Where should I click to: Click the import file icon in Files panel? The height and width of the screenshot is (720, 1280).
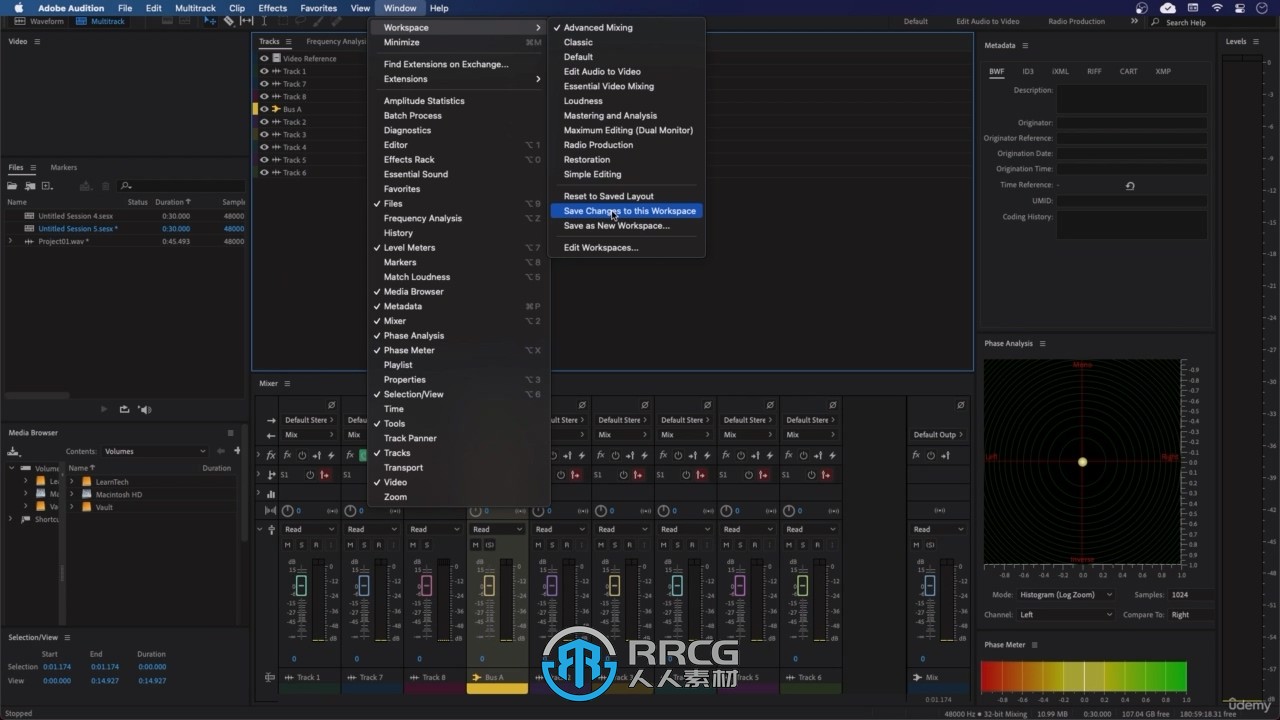30,186
